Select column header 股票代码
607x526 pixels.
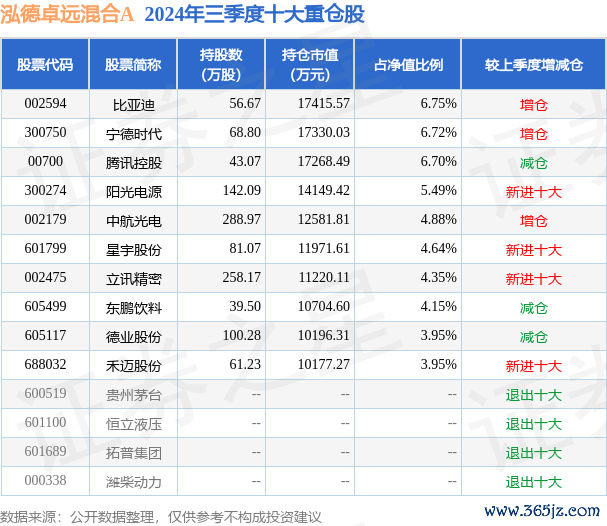pyautogui.click(x=45, y=64)
